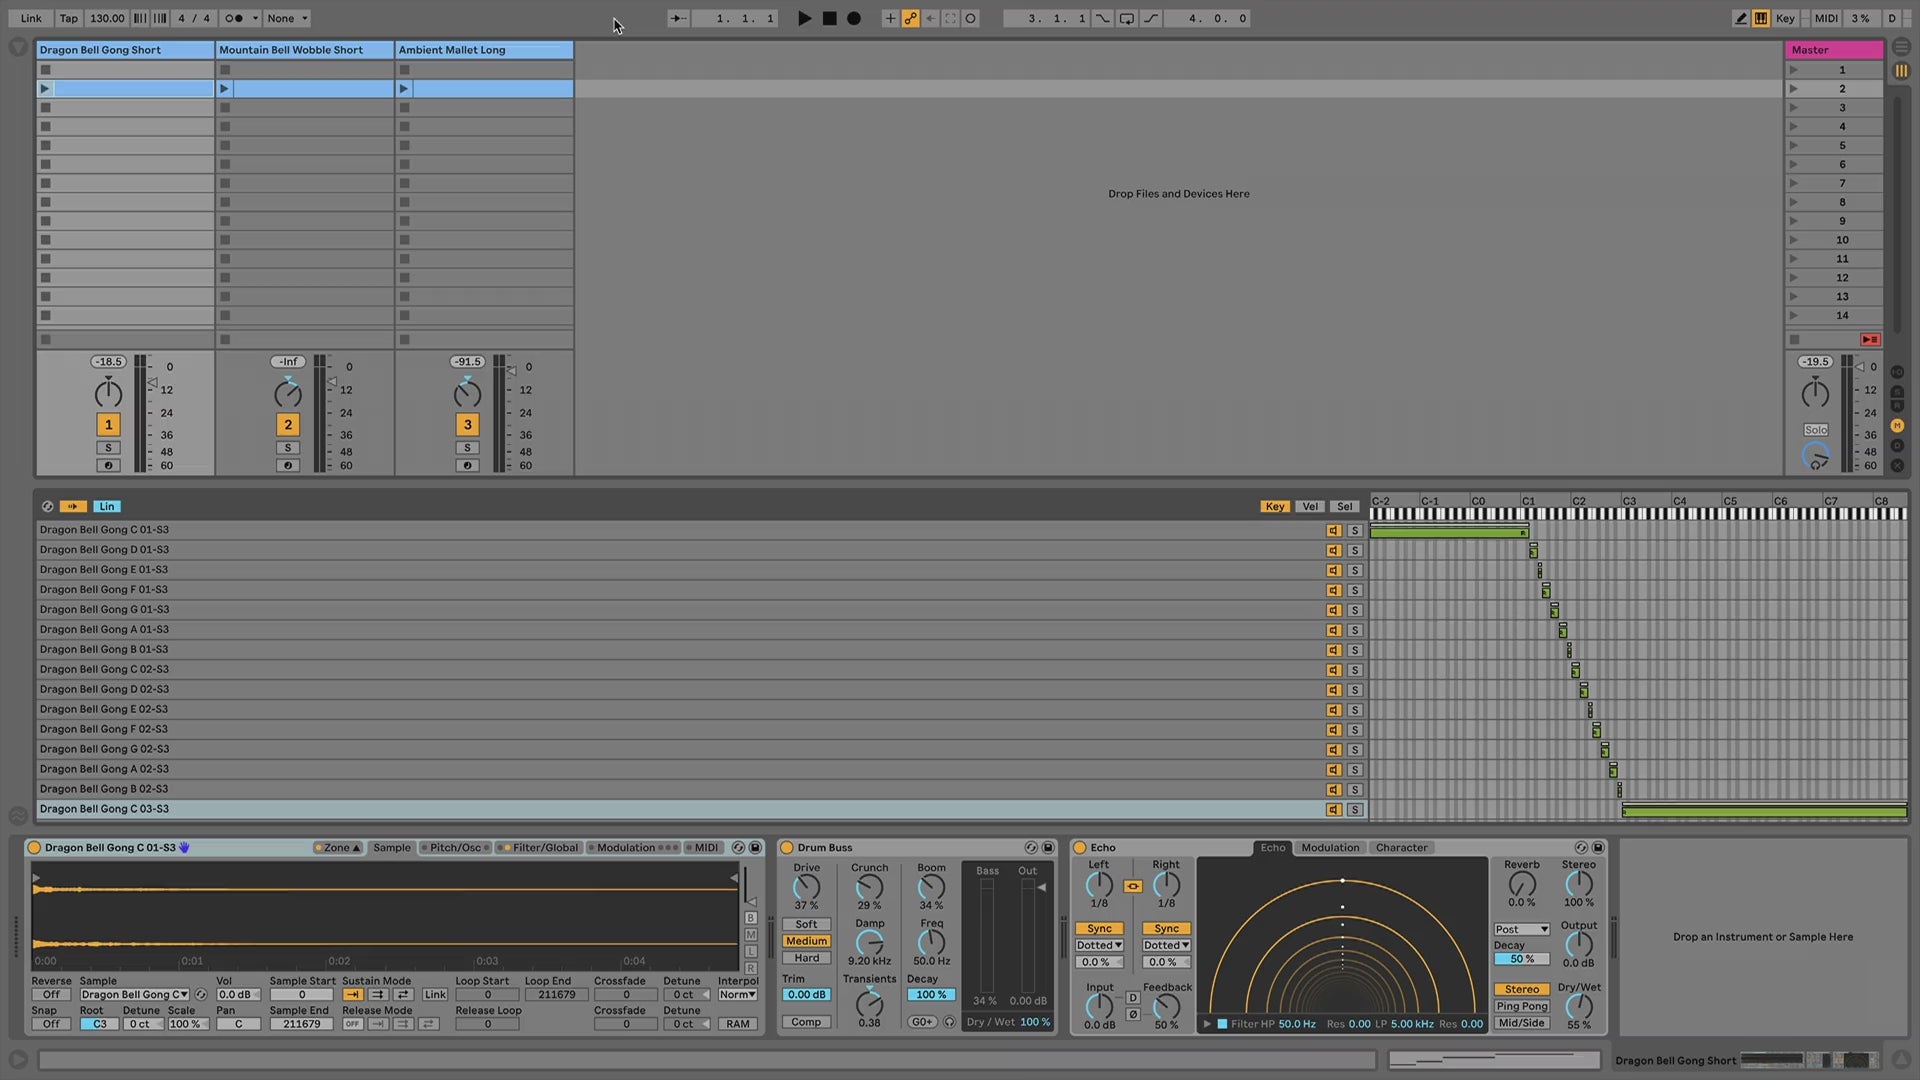Viewport: 1920px width, 1080px height.
Task: Toggle the metronome in the top bar
Action: [234, 18]
